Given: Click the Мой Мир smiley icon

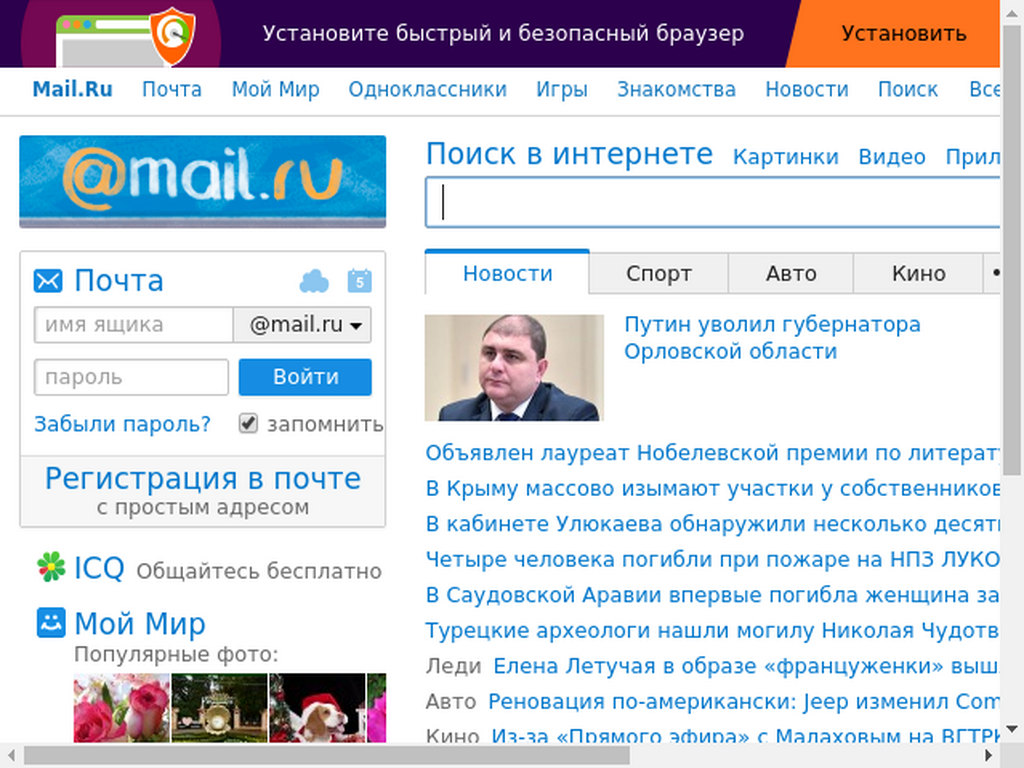Looking at the screenshot, I should pyautogui.click(x=51, y=622).
